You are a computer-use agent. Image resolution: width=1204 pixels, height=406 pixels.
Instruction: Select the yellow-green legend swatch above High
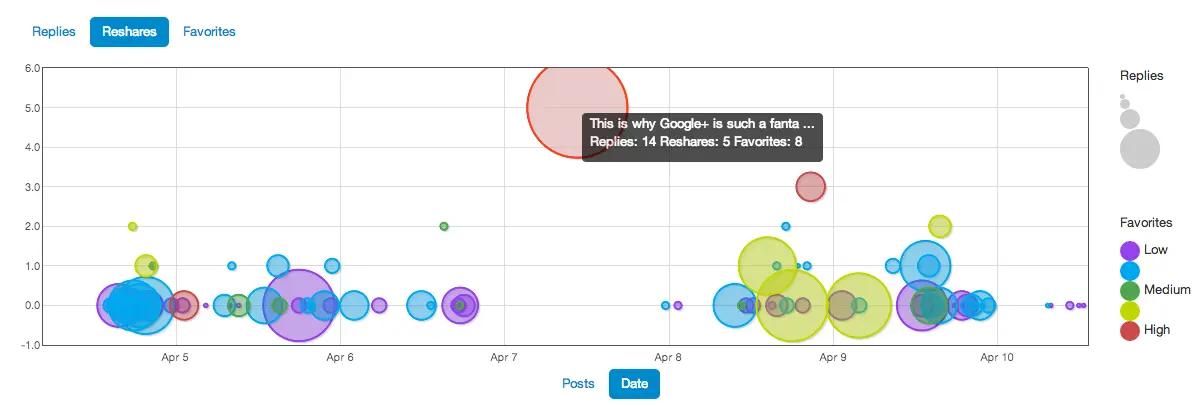(x=1130, y=310)
